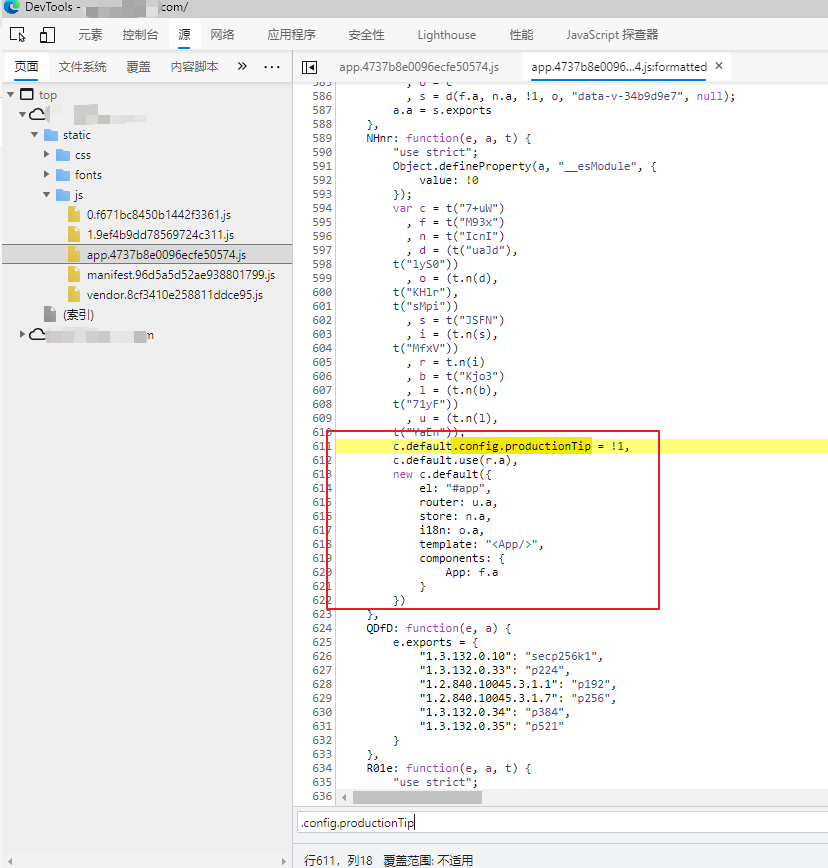Click the manifest.js file icon
The height and width of the screenshot is (868, 828).
coord(74,274)
